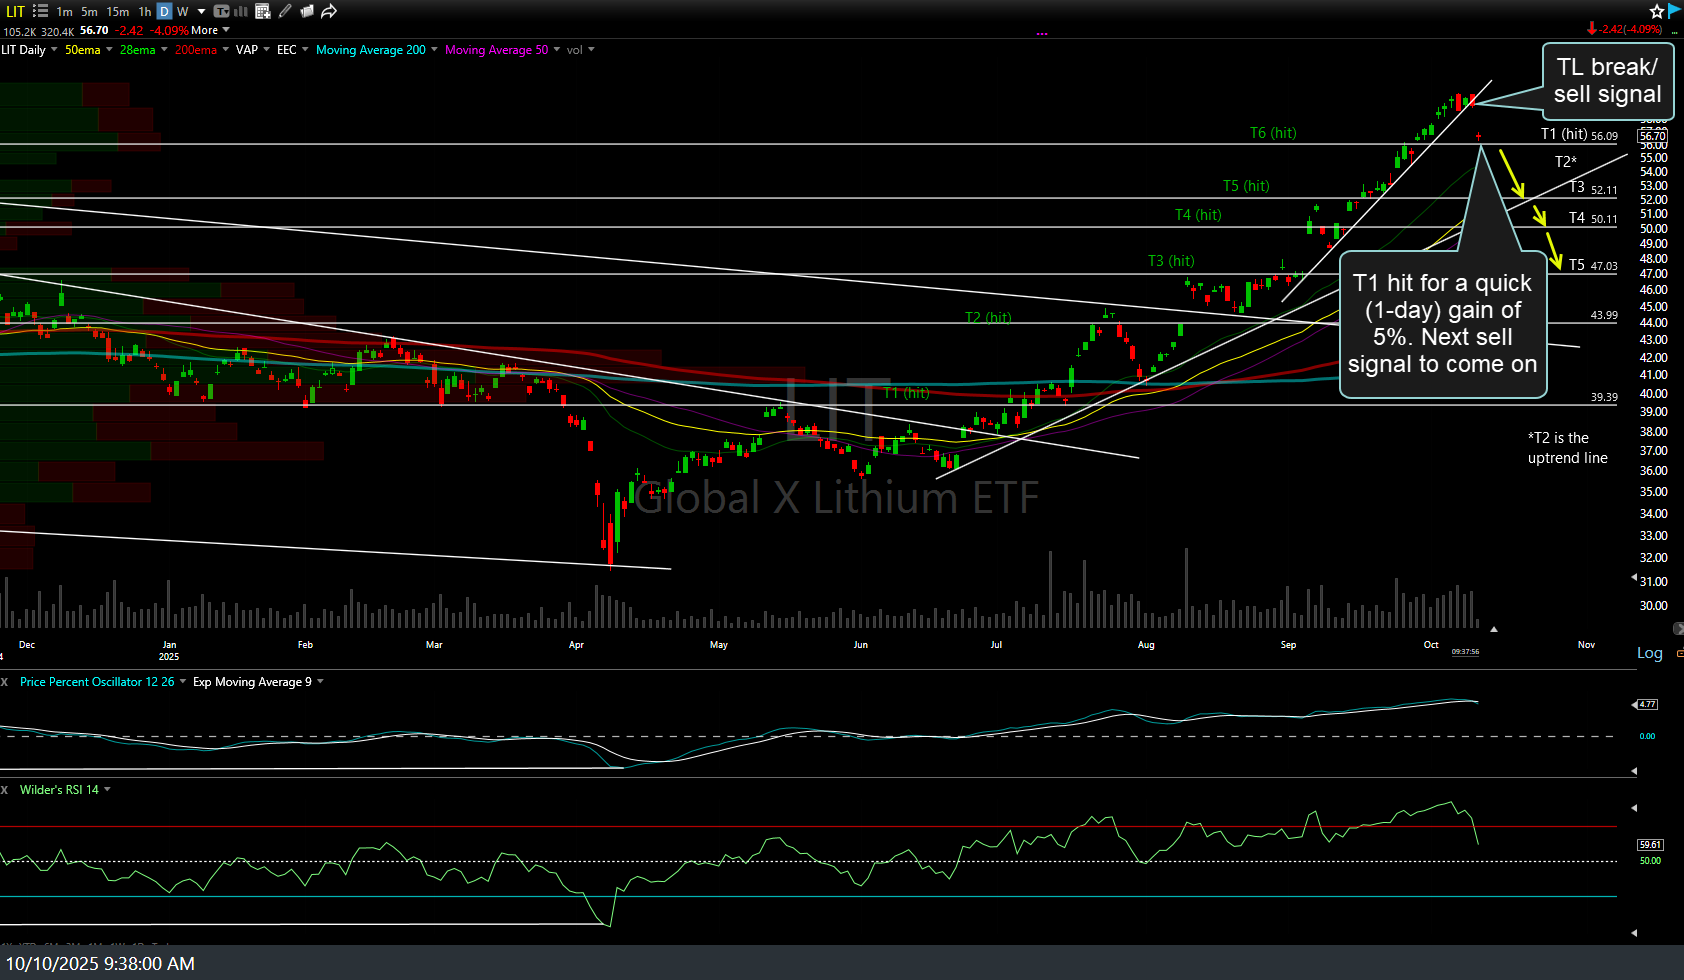Image resolution: width=1684 pixels, height=980 pixels.
Task: Click the text annotation tool icon
Action: (222, 11)
